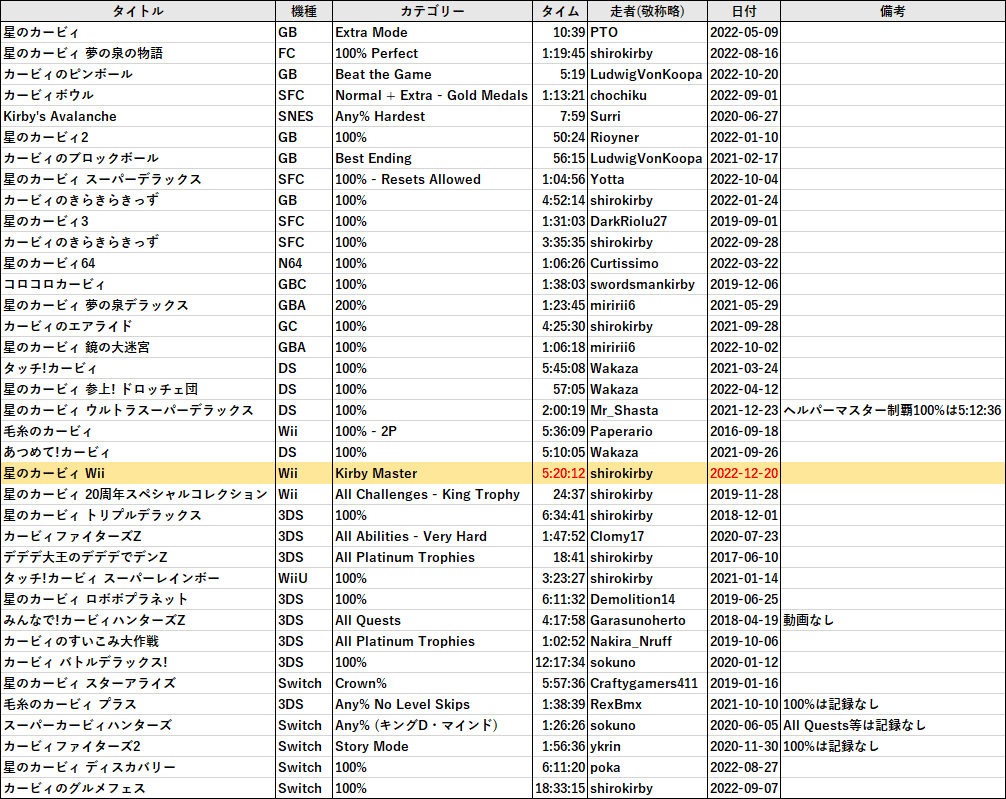The width and height of the screenshot is (1006, 799).
Task: Click the GC platform cell
Action: coord(304,326)
